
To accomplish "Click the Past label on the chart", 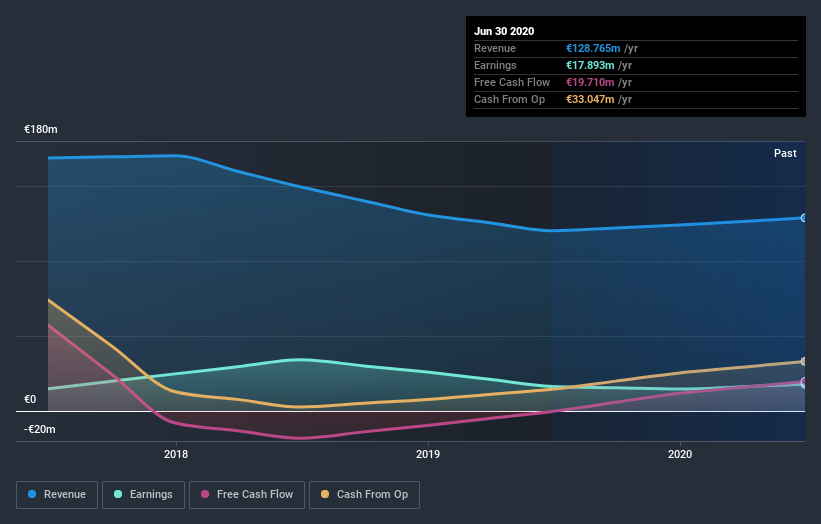I will [x=785, y=153].
